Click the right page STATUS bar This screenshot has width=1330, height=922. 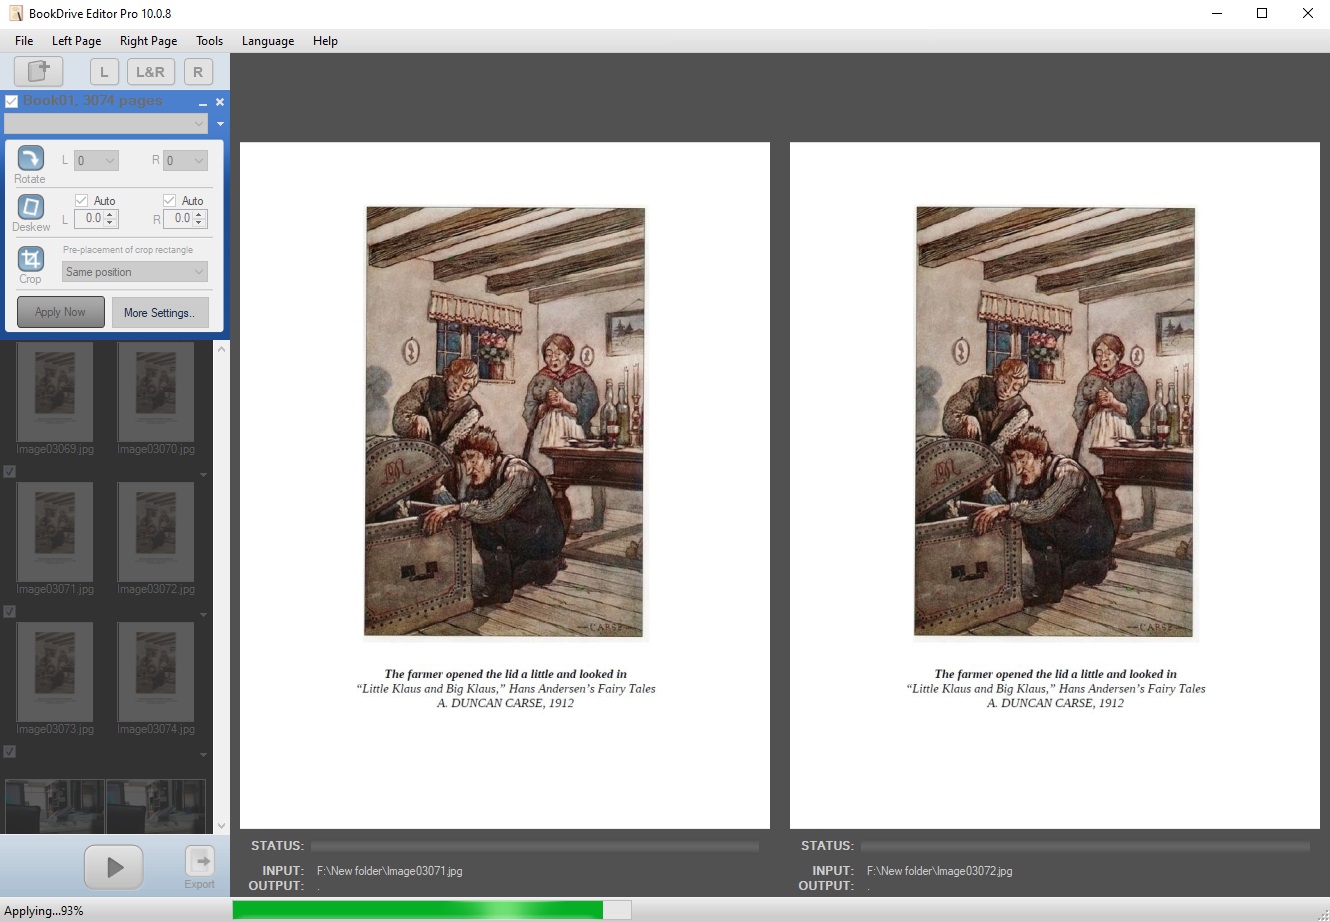point(1085,846)
